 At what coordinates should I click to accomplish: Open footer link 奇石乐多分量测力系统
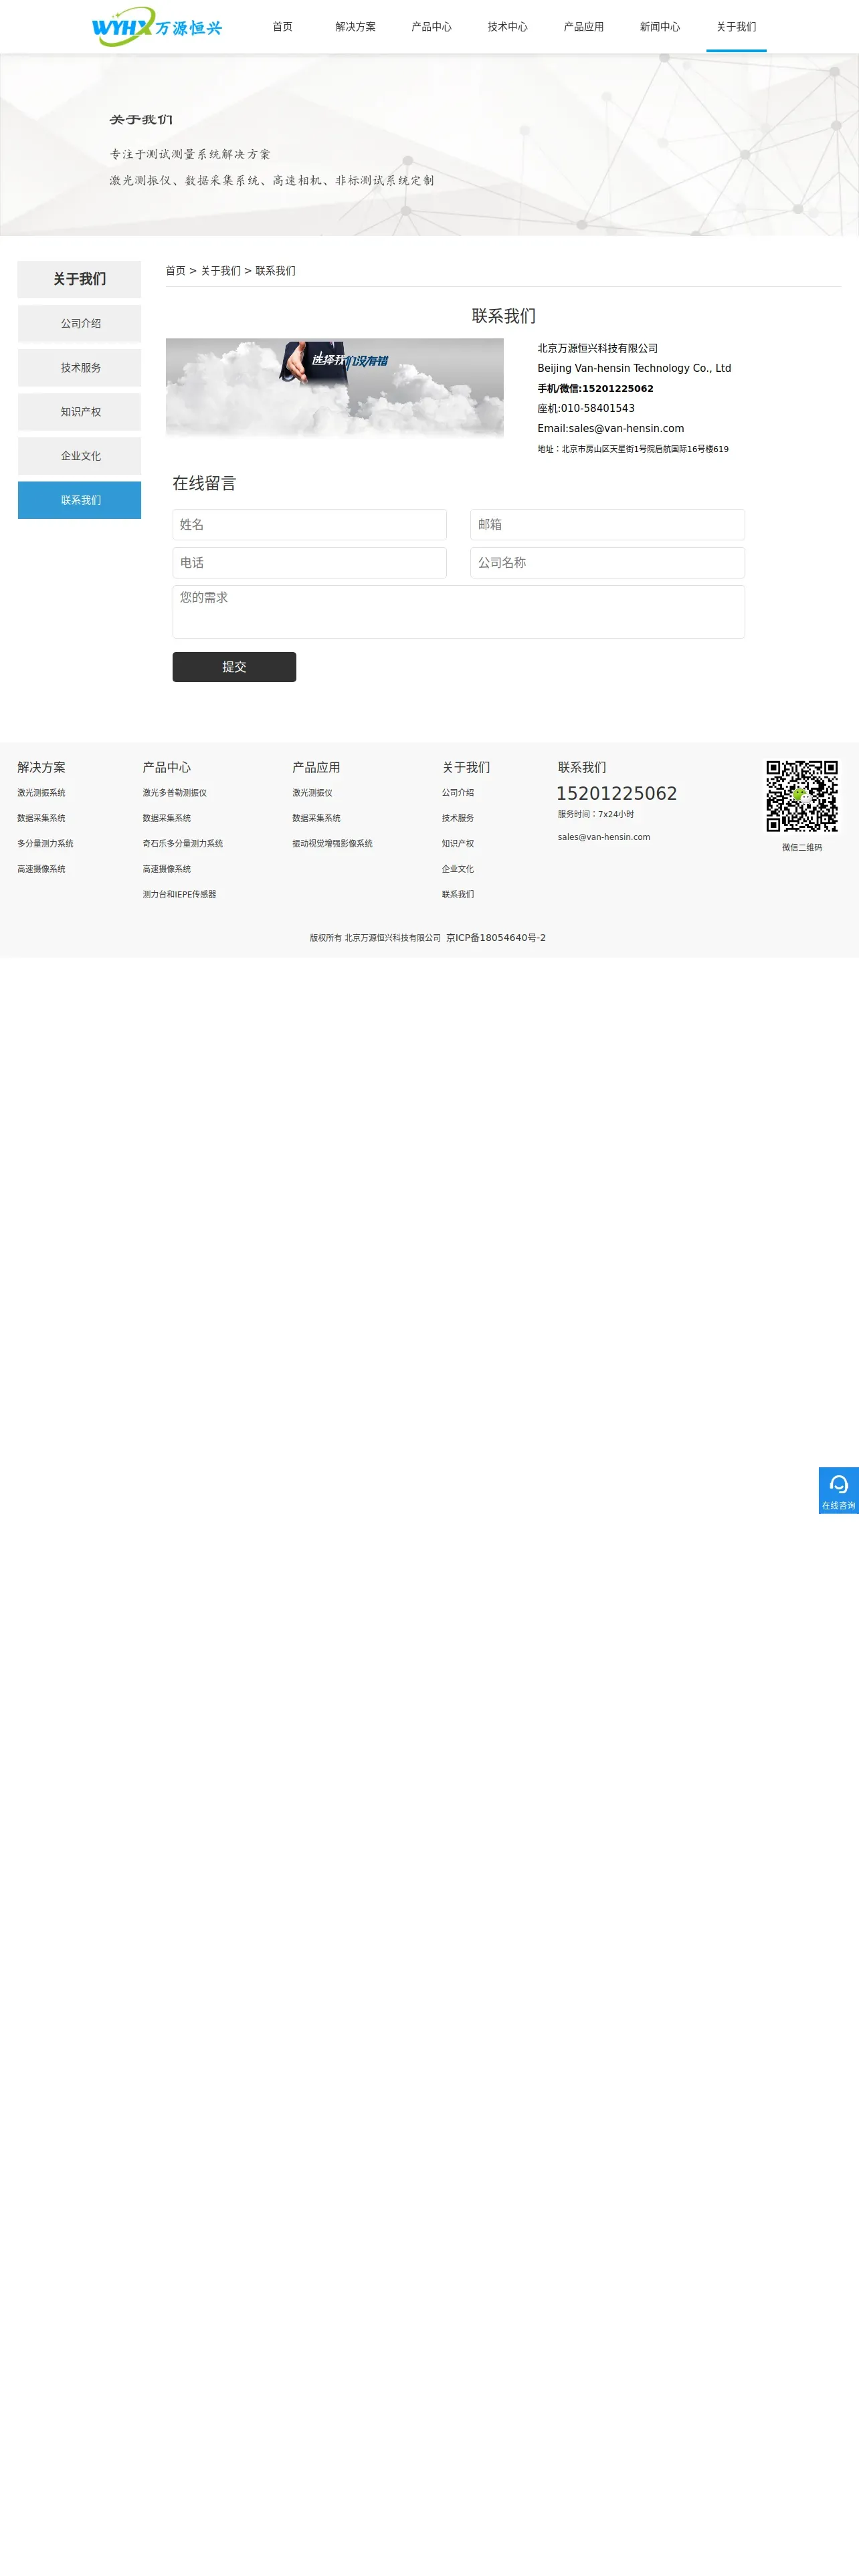pyautogui.click(x=183, y=844)
